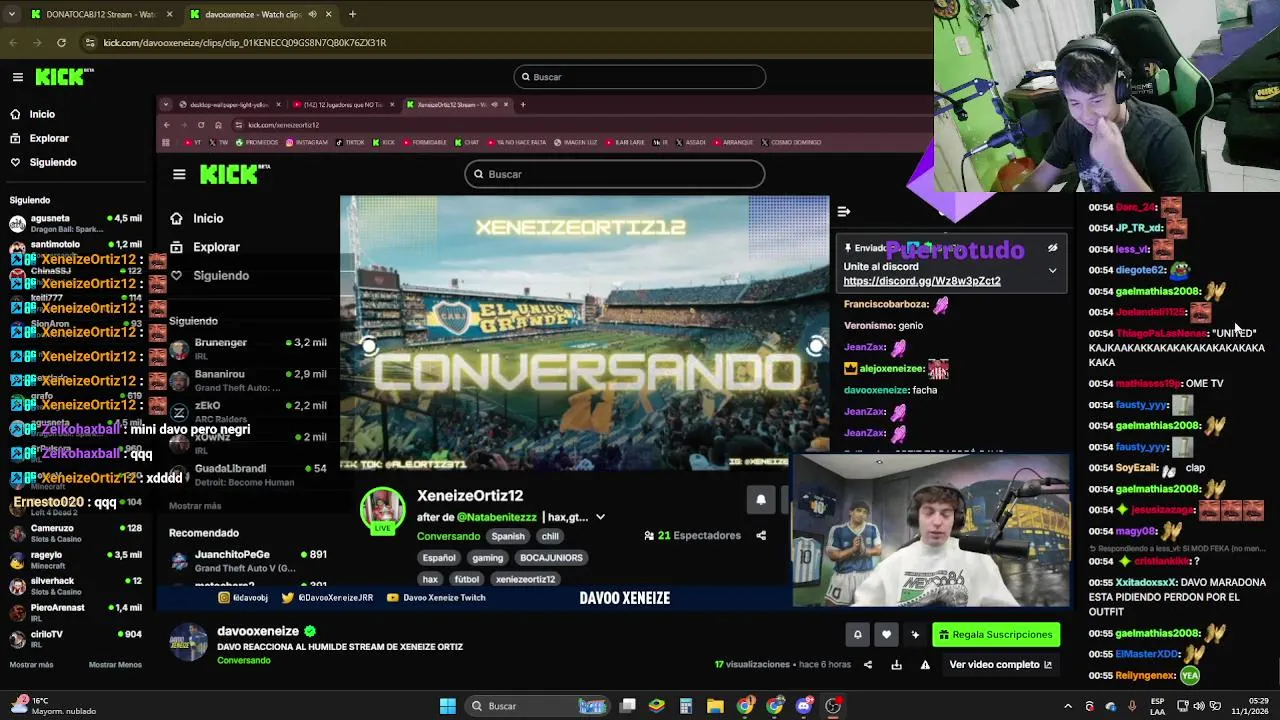The image size is (1280, 720).
Task: Open the network icon in system tray
Action: click(1184, 706)
